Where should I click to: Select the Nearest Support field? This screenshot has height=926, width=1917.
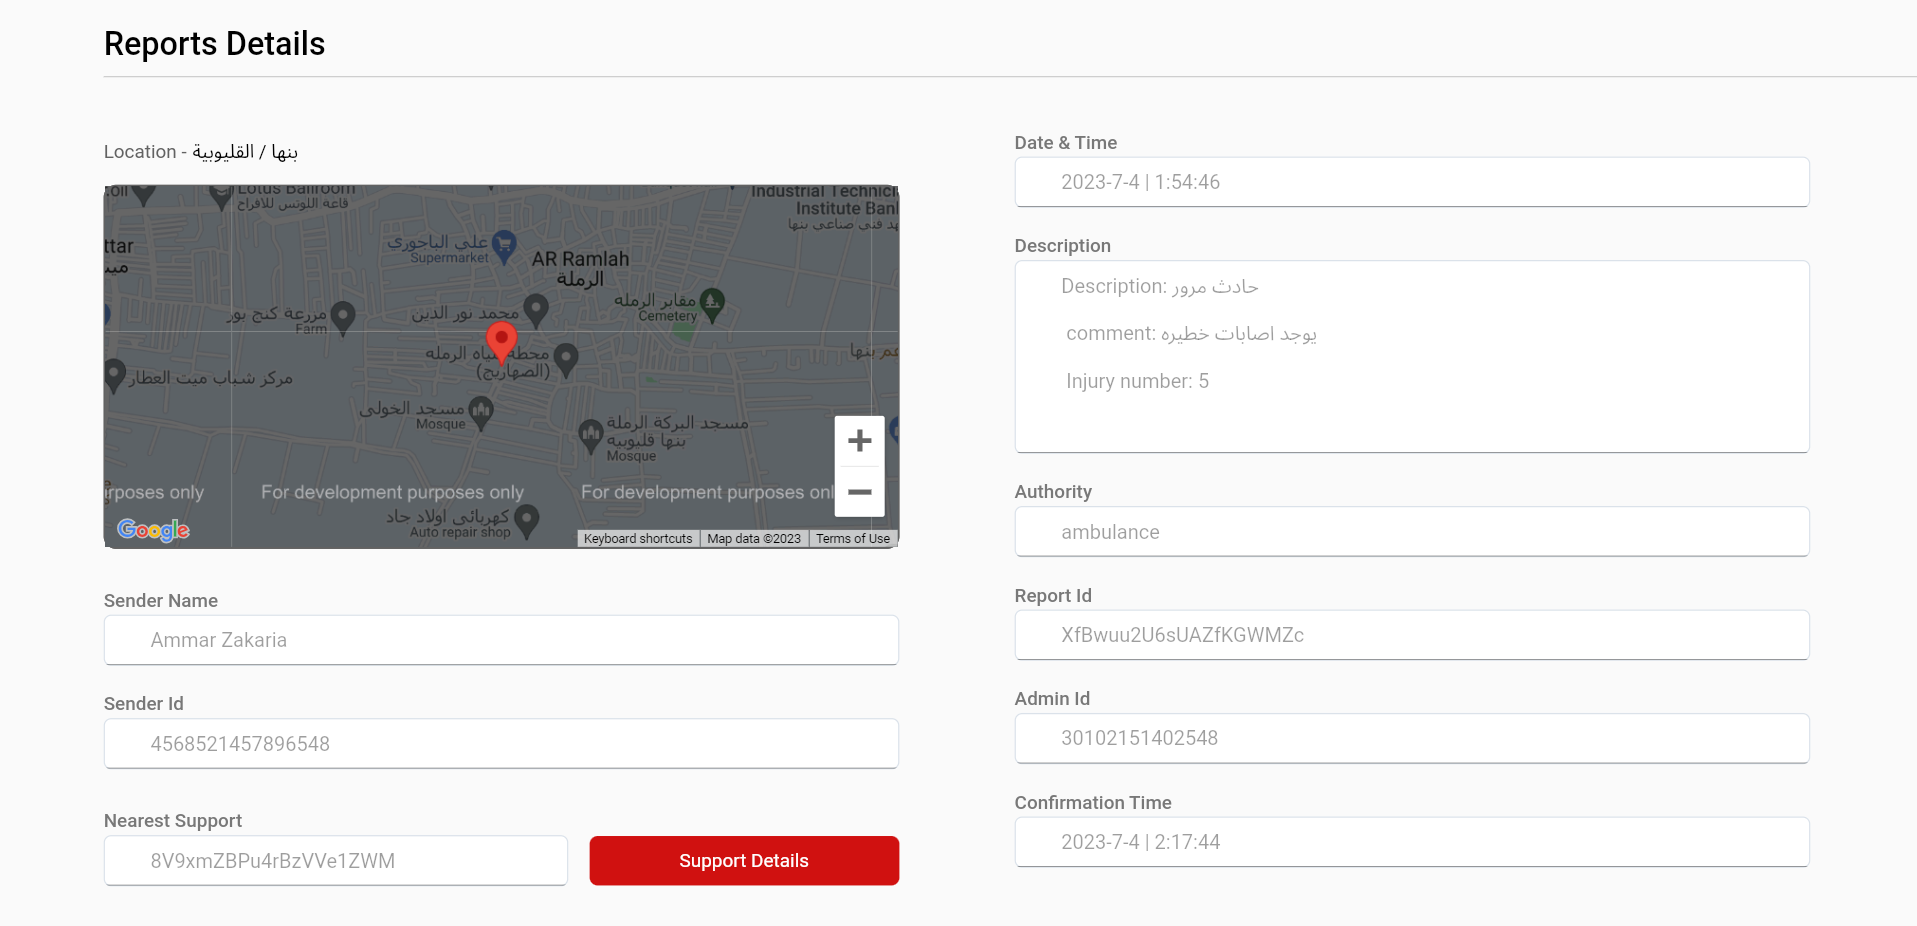click(x=335, y=860)
